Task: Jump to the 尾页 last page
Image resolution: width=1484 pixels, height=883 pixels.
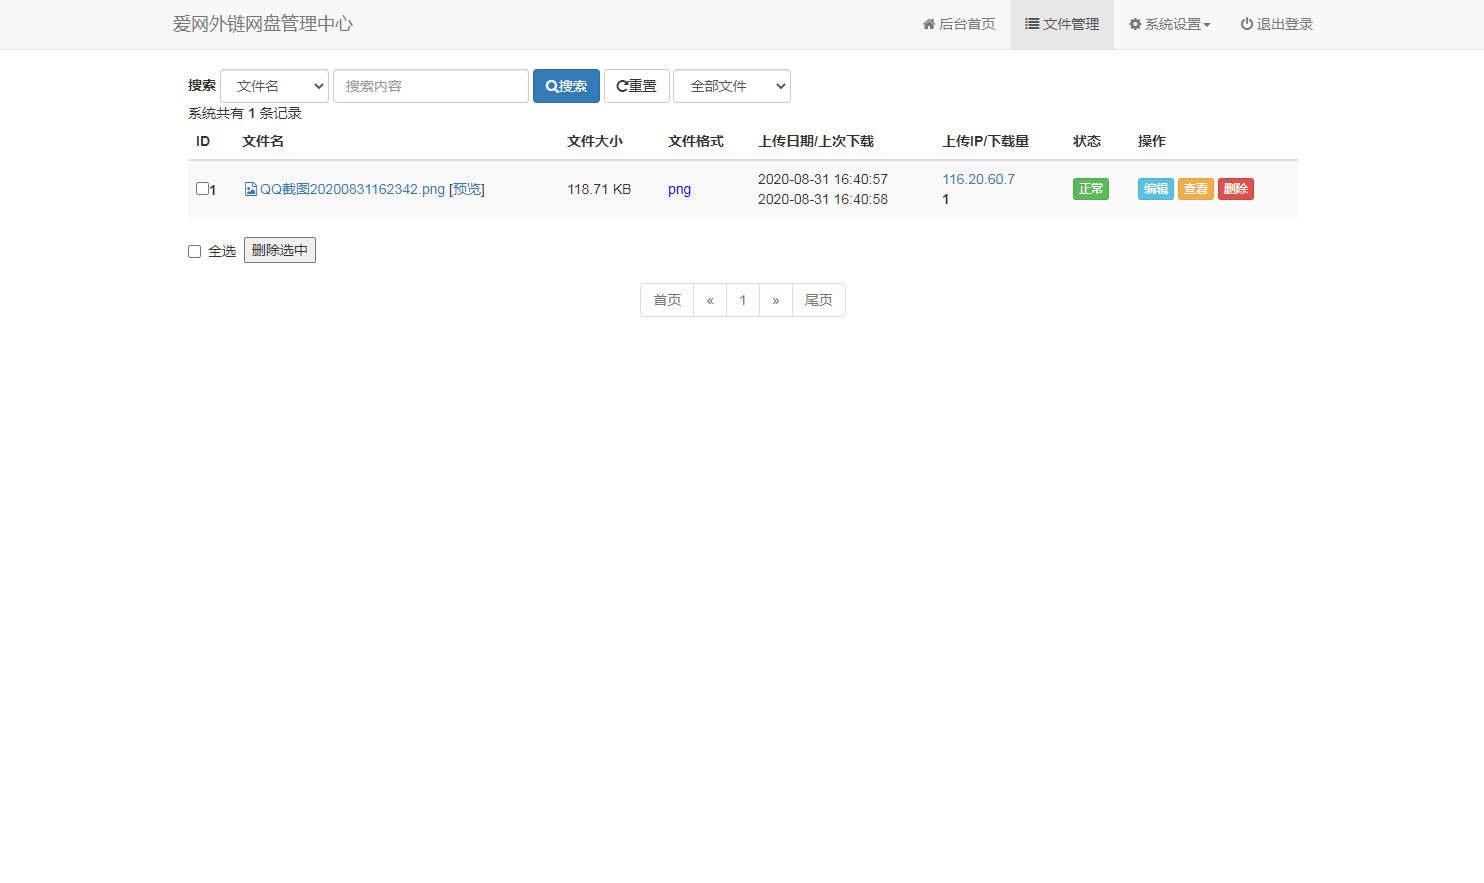Action: pos(818,300)
